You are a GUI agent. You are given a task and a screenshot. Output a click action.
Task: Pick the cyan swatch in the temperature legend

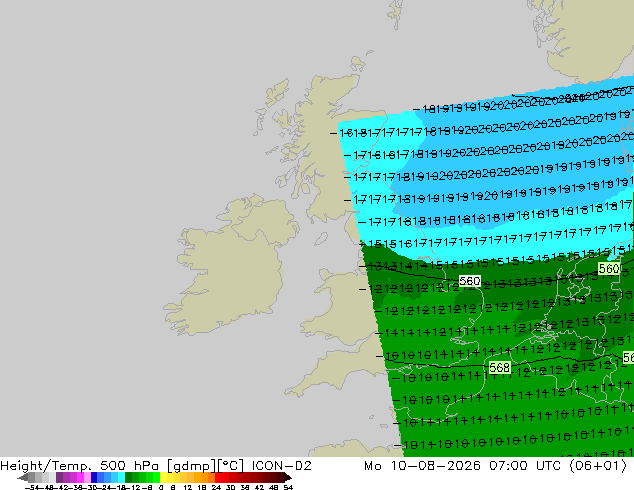[121, 477]
